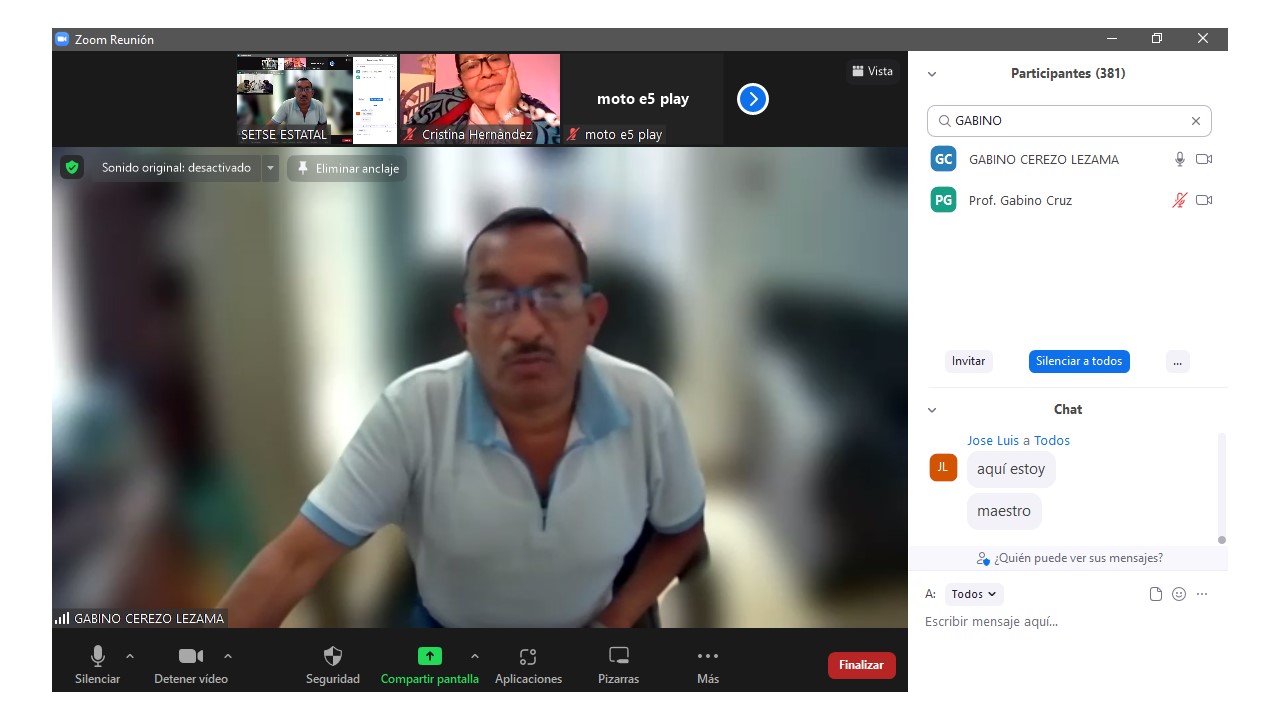Select Cristina Hernández video thumbnail
The width and height of the screenshot is (1280, 720).
[x=480, y=99]
